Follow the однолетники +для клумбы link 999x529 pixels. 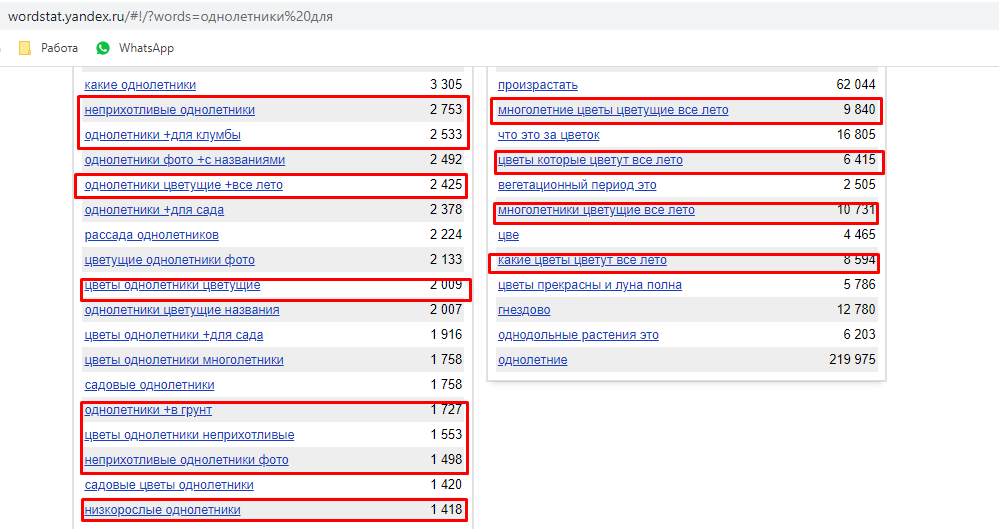pos(162,135)
